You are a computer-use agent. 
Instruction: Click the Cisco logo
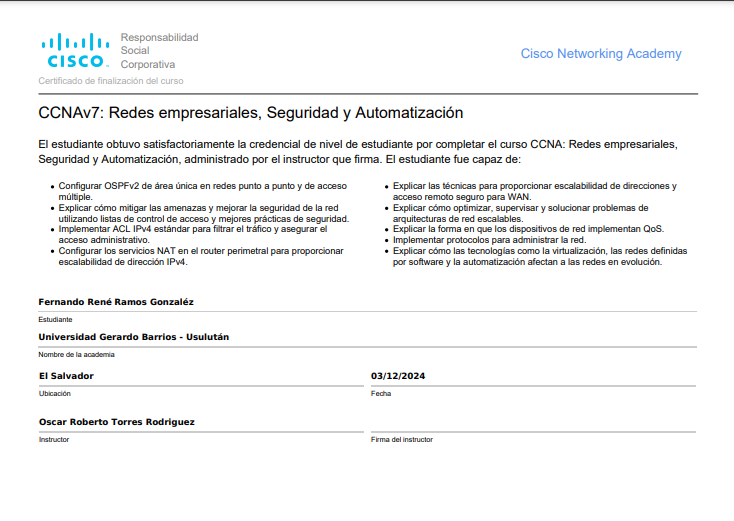(75, 50)
